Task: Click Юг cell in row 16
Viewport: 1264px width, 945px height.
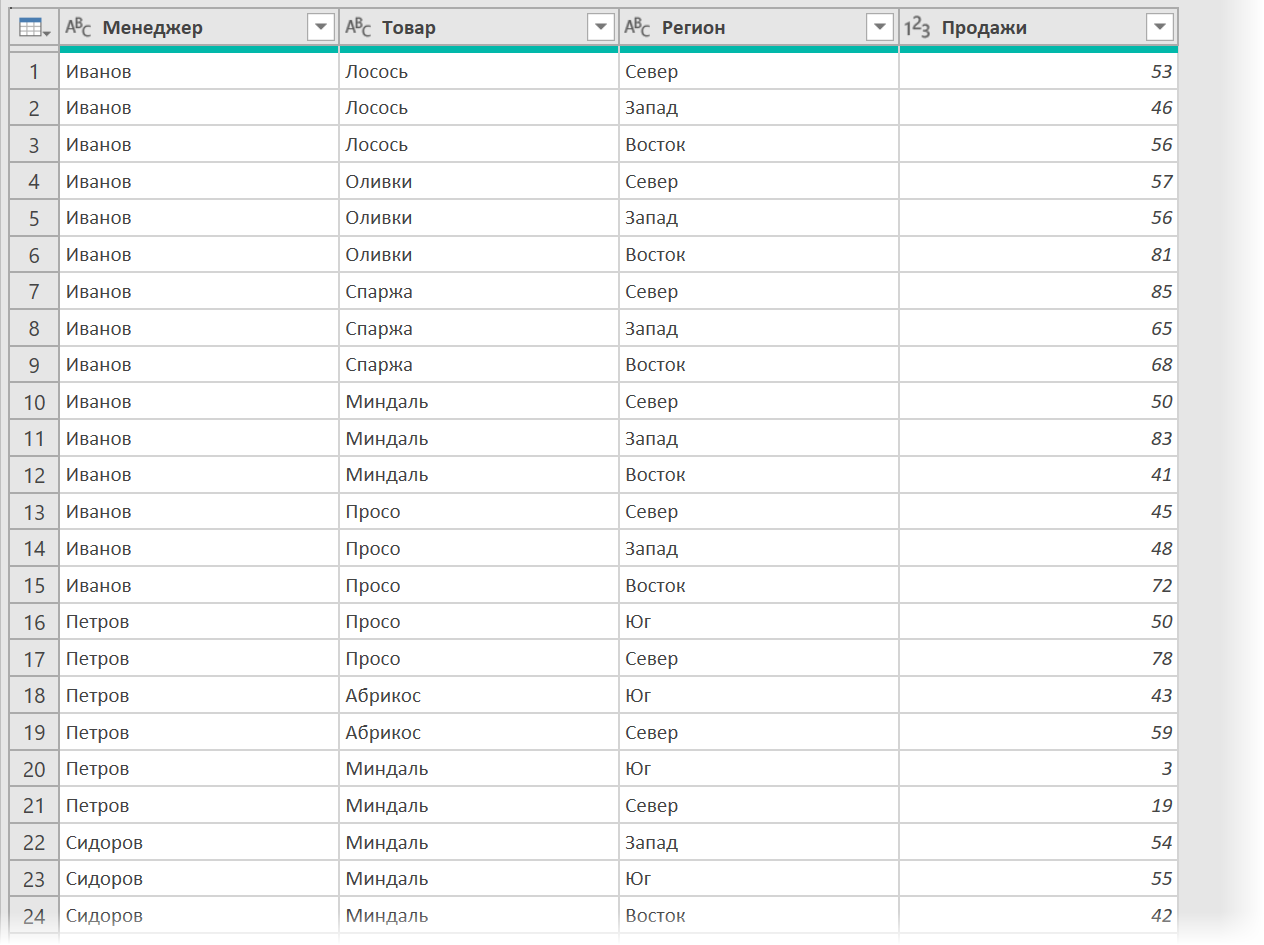Action: click(759, 622)
